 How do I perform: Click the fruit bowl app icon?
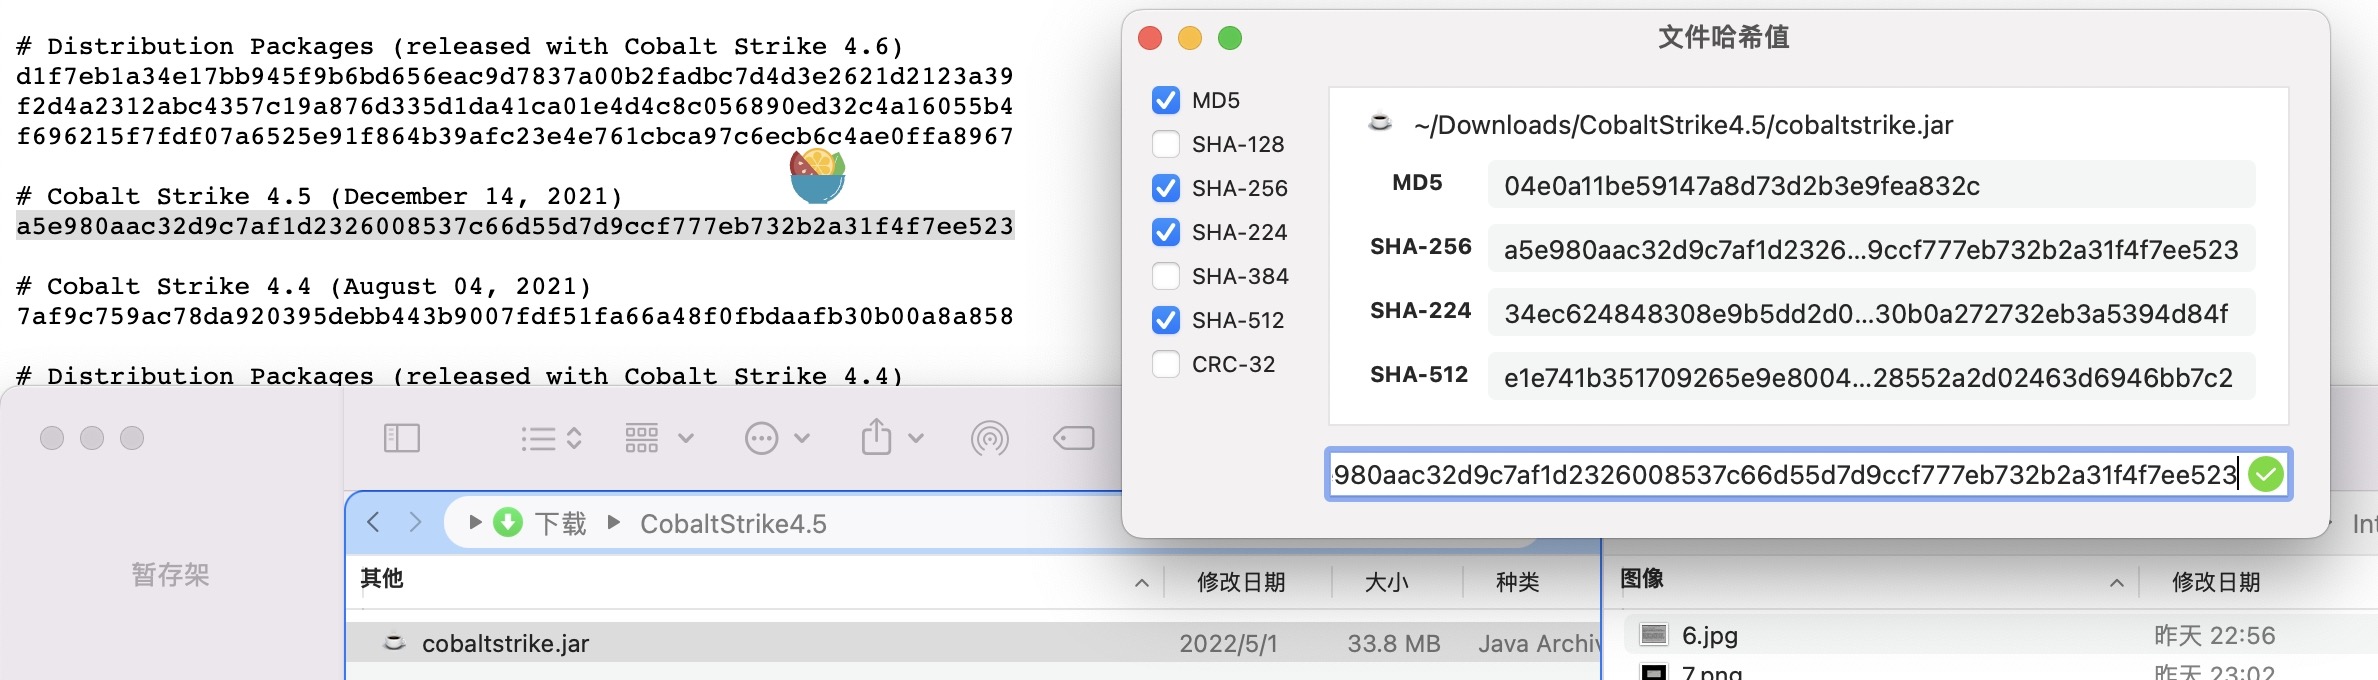pos(817,175)
